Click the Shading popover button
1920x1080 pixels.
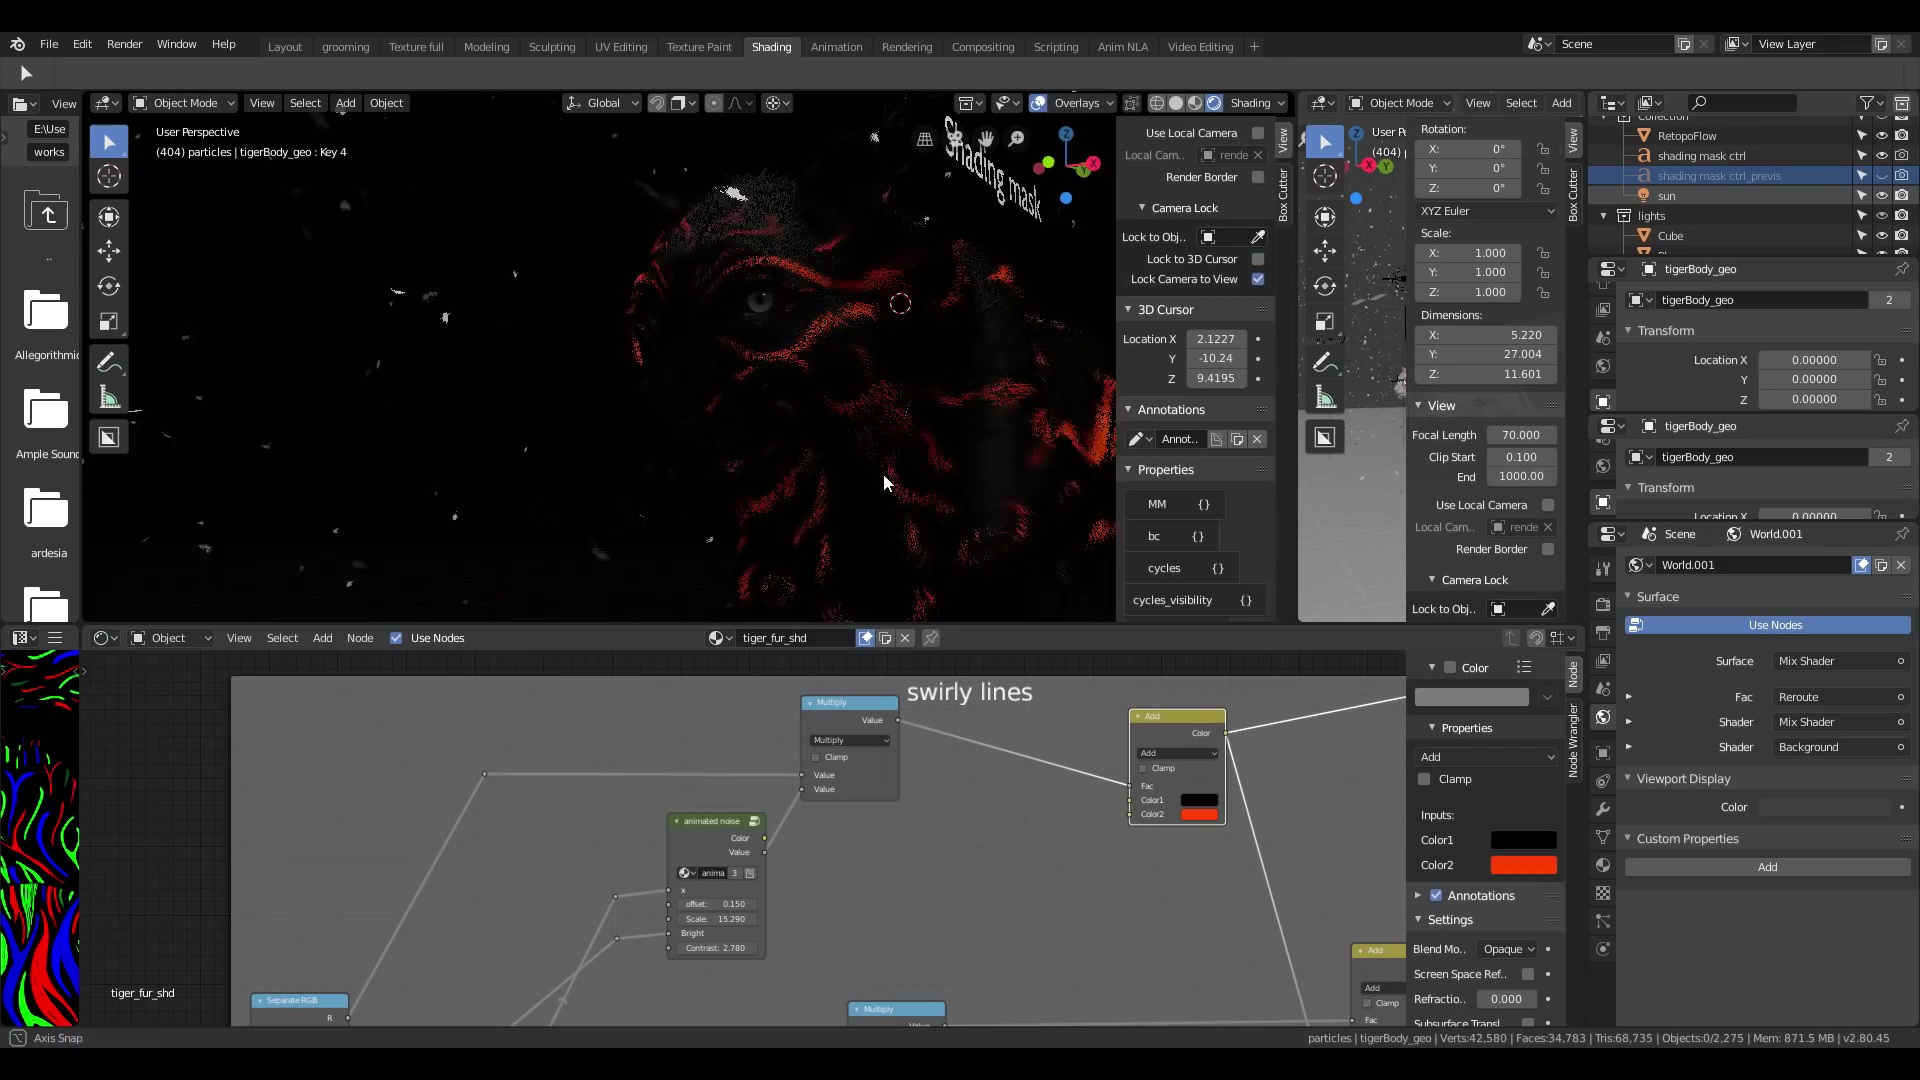pyautogui.click(x=1257, y=103)
